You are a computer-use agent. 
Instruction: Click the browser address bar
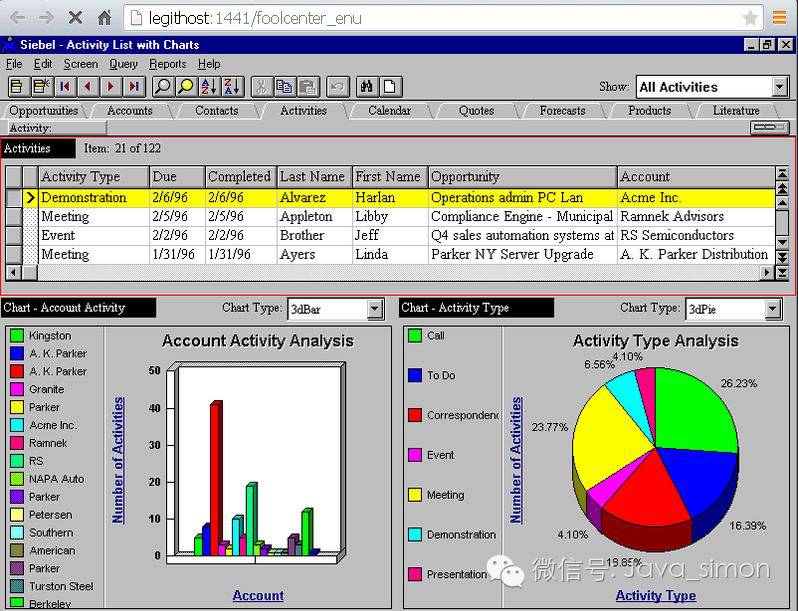(x=443, y=18)
